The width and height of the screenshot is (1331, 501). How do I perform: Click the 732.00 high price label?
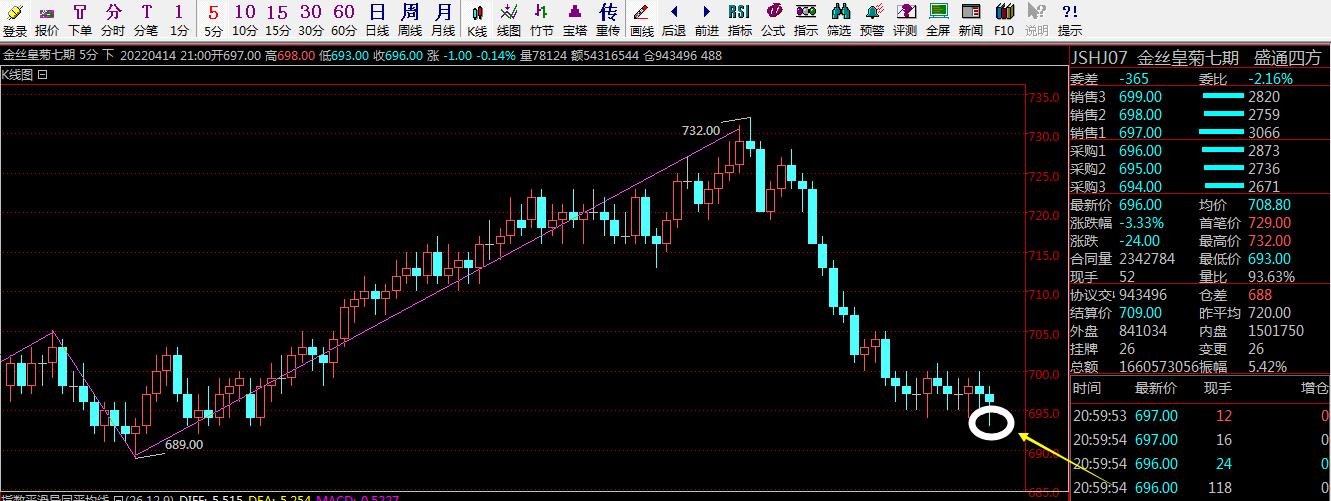(701, 130)
